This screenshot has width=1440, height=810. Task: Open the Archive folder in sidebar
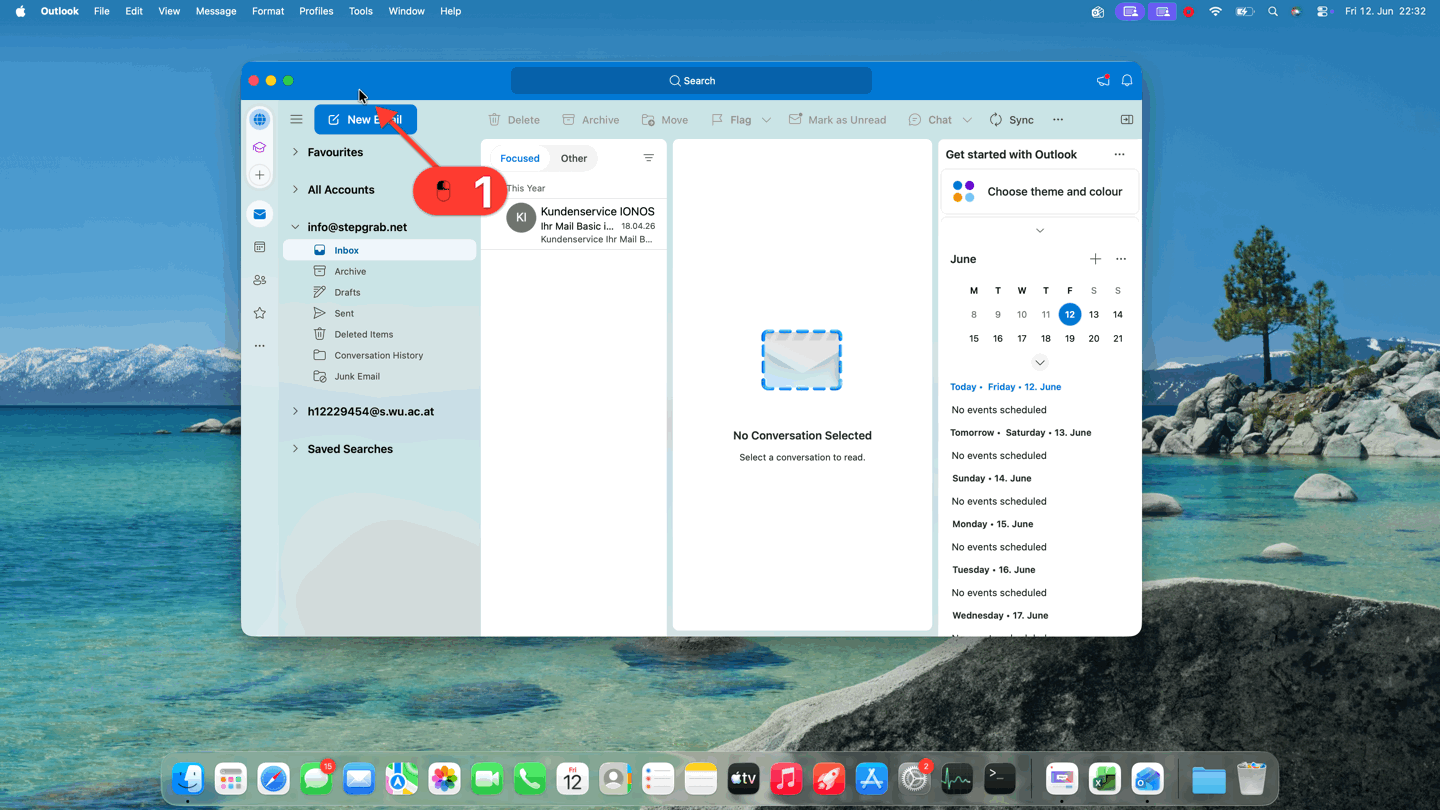pos(380,271)
